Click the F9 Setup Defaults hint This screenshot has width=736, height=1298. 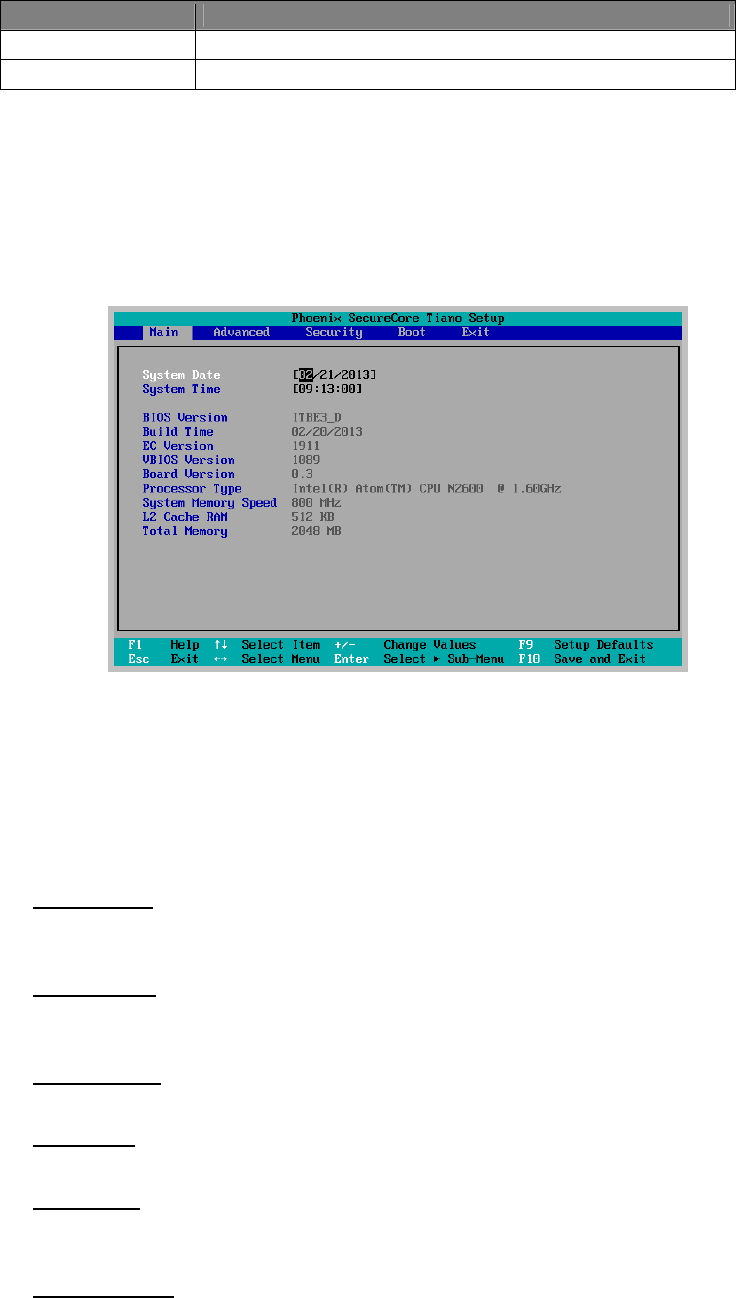coord(586,645)
